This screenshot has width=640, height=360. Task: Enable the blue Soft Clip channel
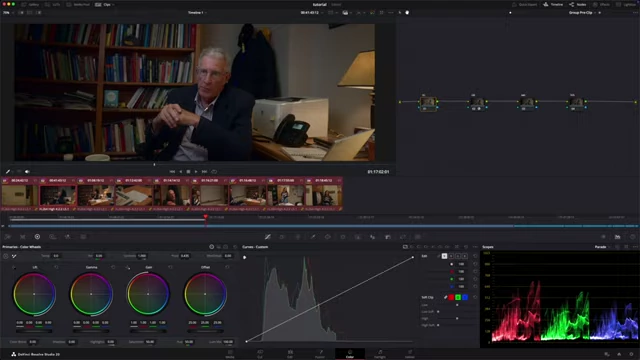click(465, 298)
